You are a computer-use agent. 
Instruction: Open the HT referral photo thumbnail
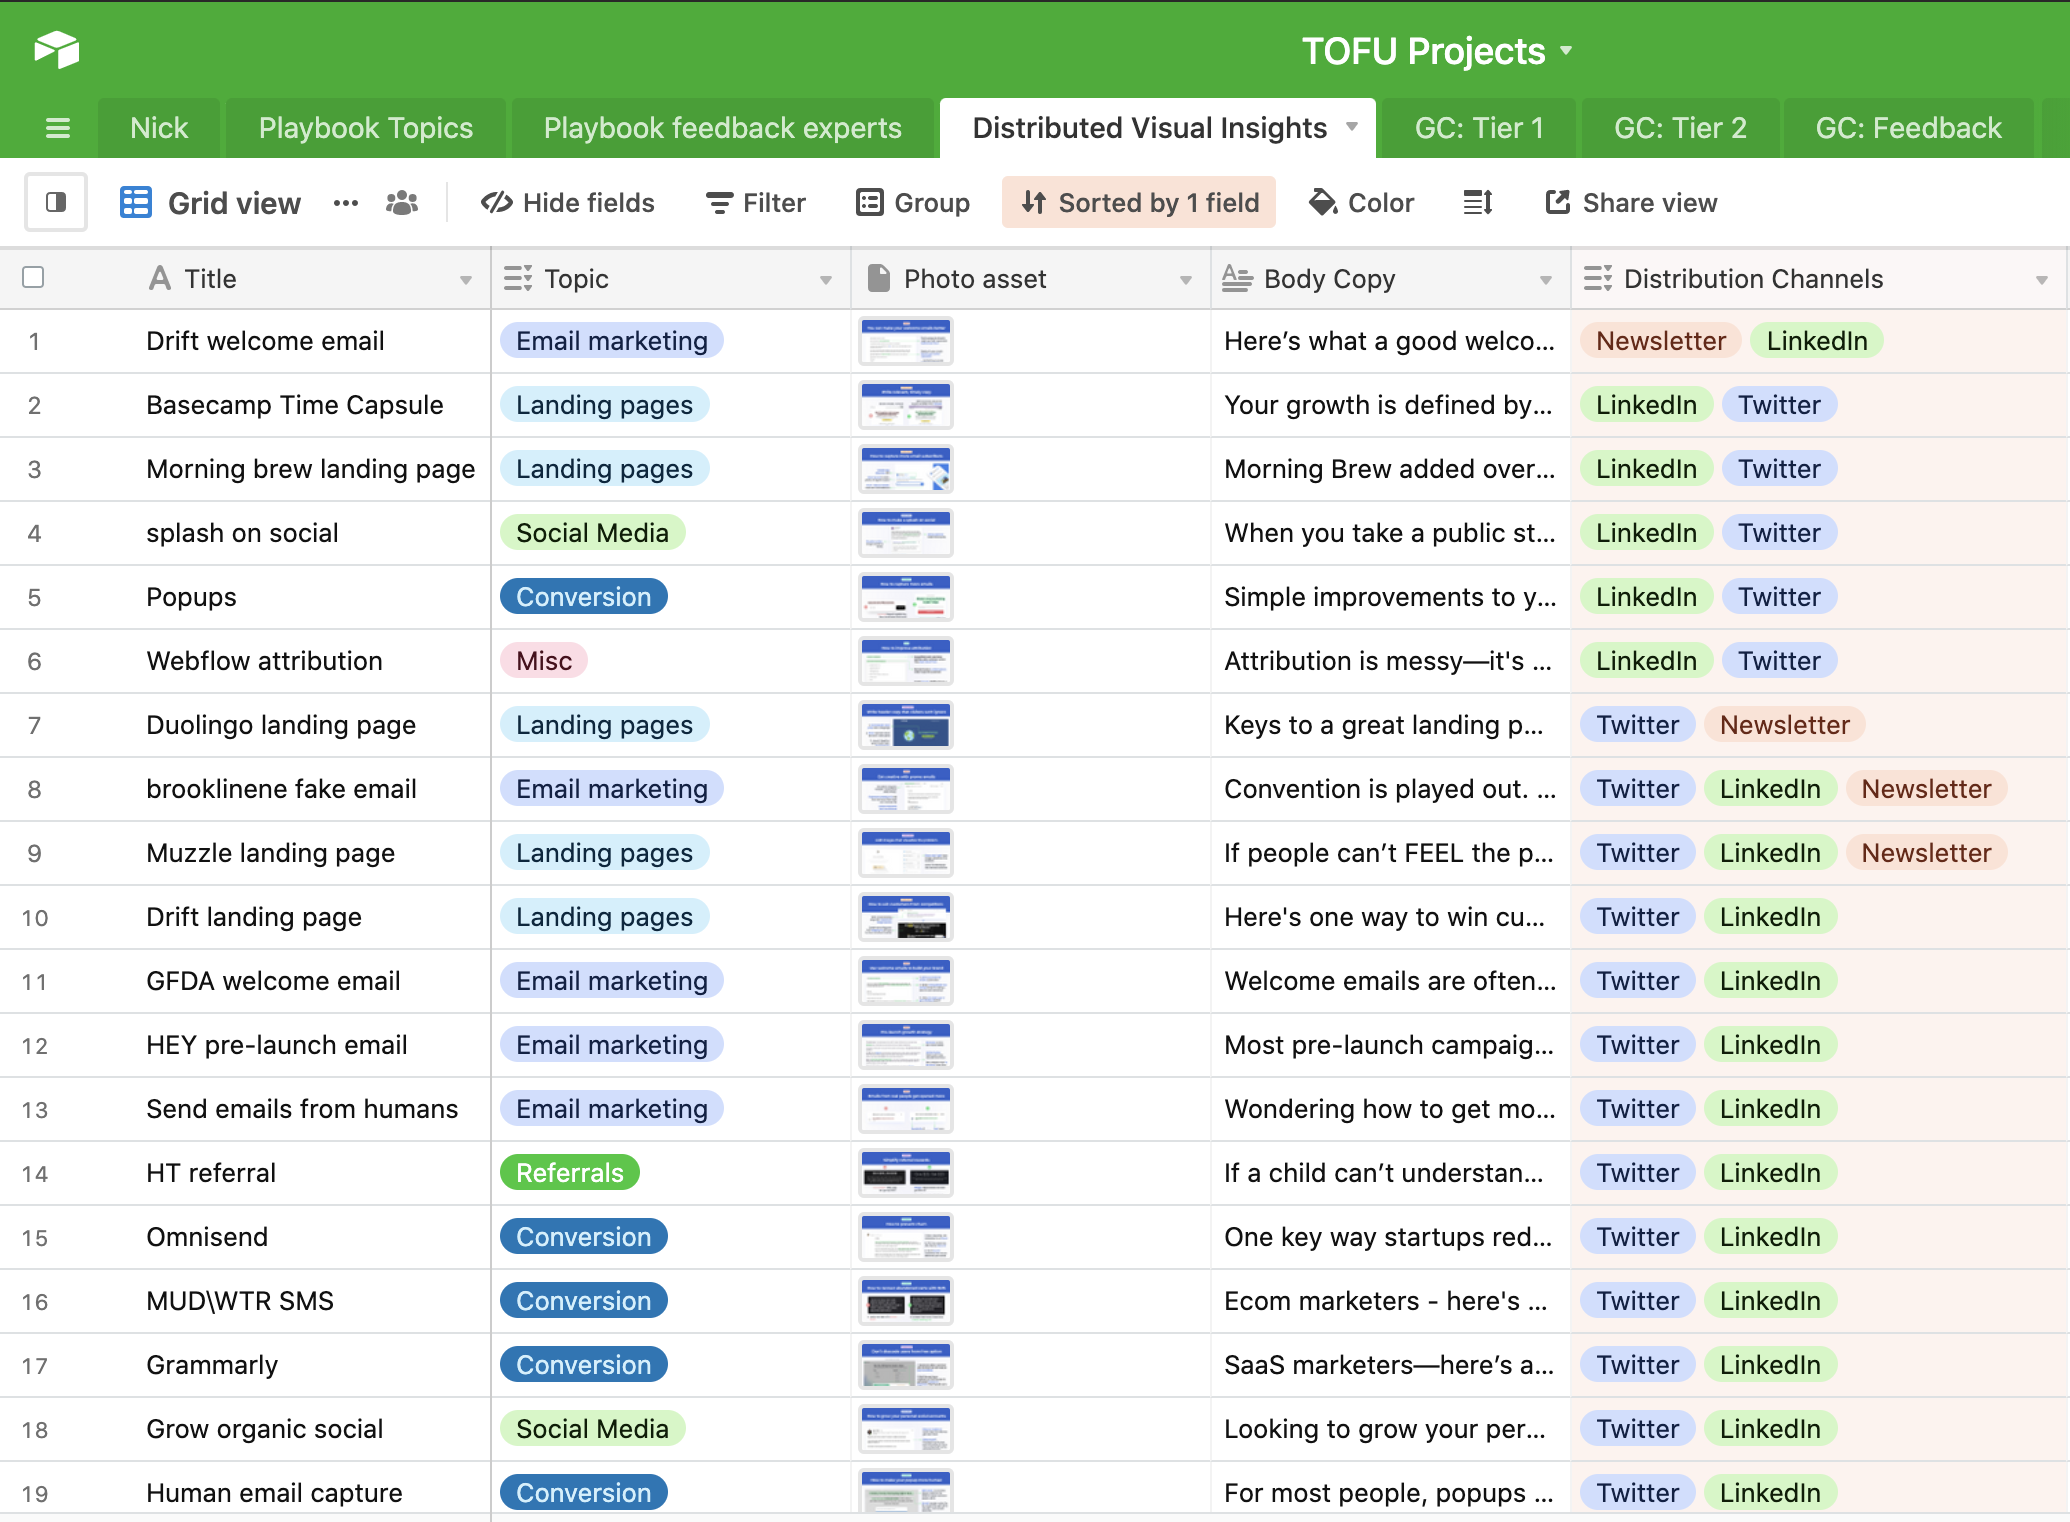click(x=906, y=1173)
